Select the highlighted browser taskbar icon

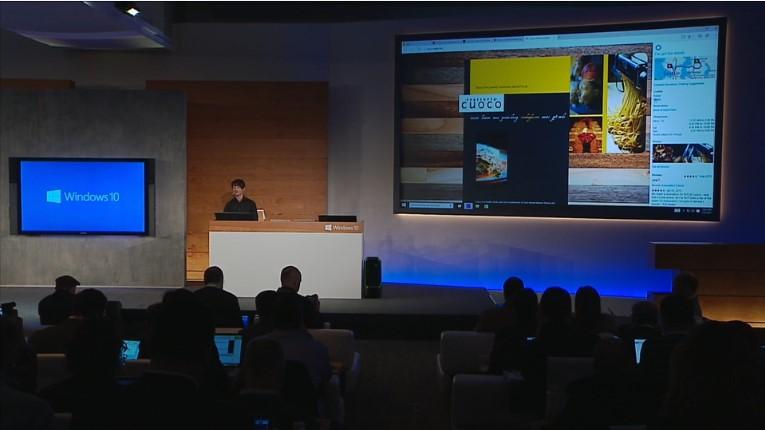(468, 206)
